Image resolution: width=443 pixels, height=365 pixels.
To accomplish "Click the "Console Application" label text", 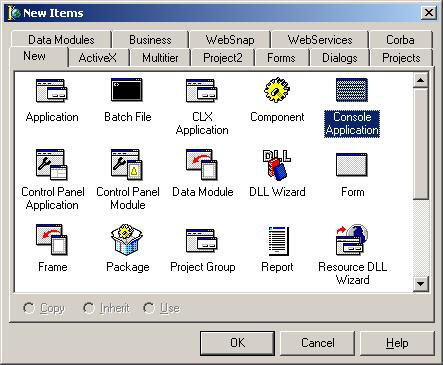I will (352, 123).
